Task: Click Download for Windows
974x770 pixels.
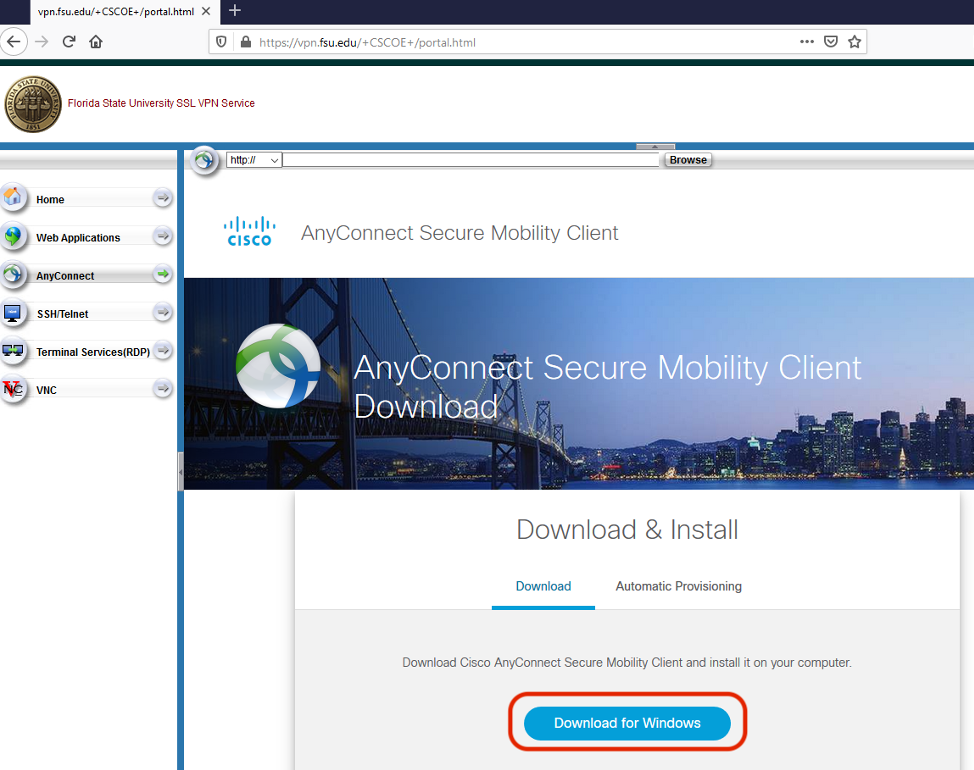Action: 627,723
